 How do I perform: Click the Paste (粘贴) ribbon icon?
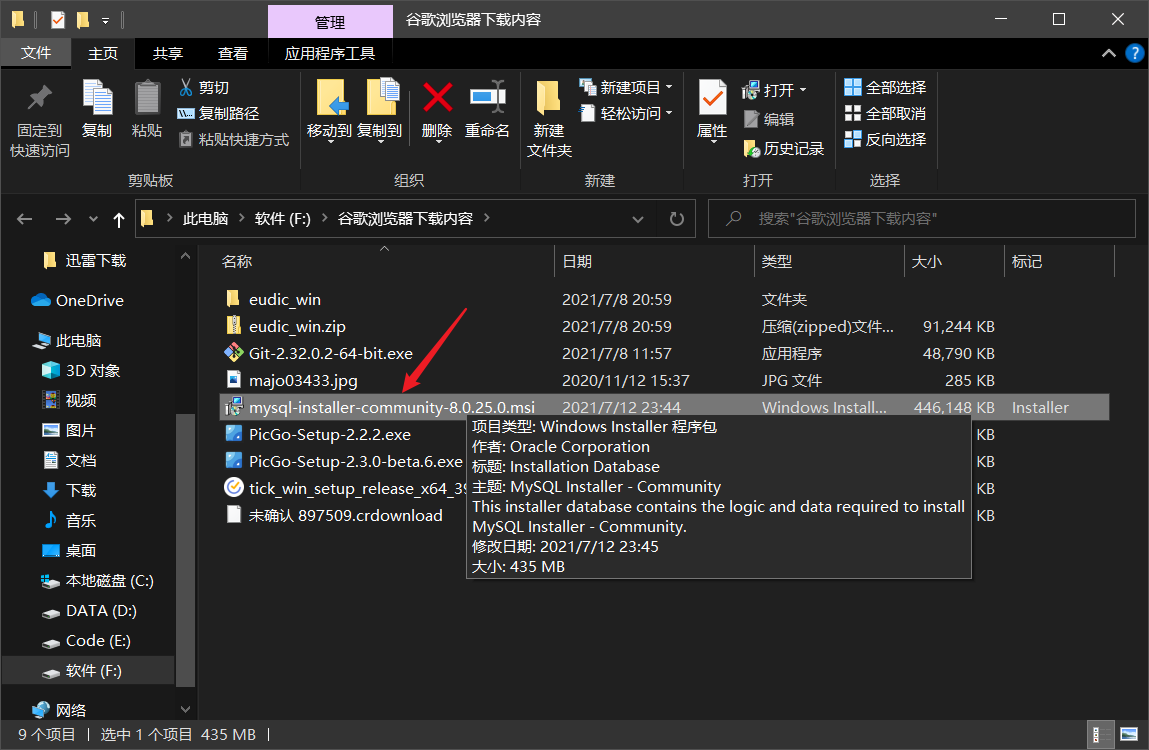click(x=147, y=109)
